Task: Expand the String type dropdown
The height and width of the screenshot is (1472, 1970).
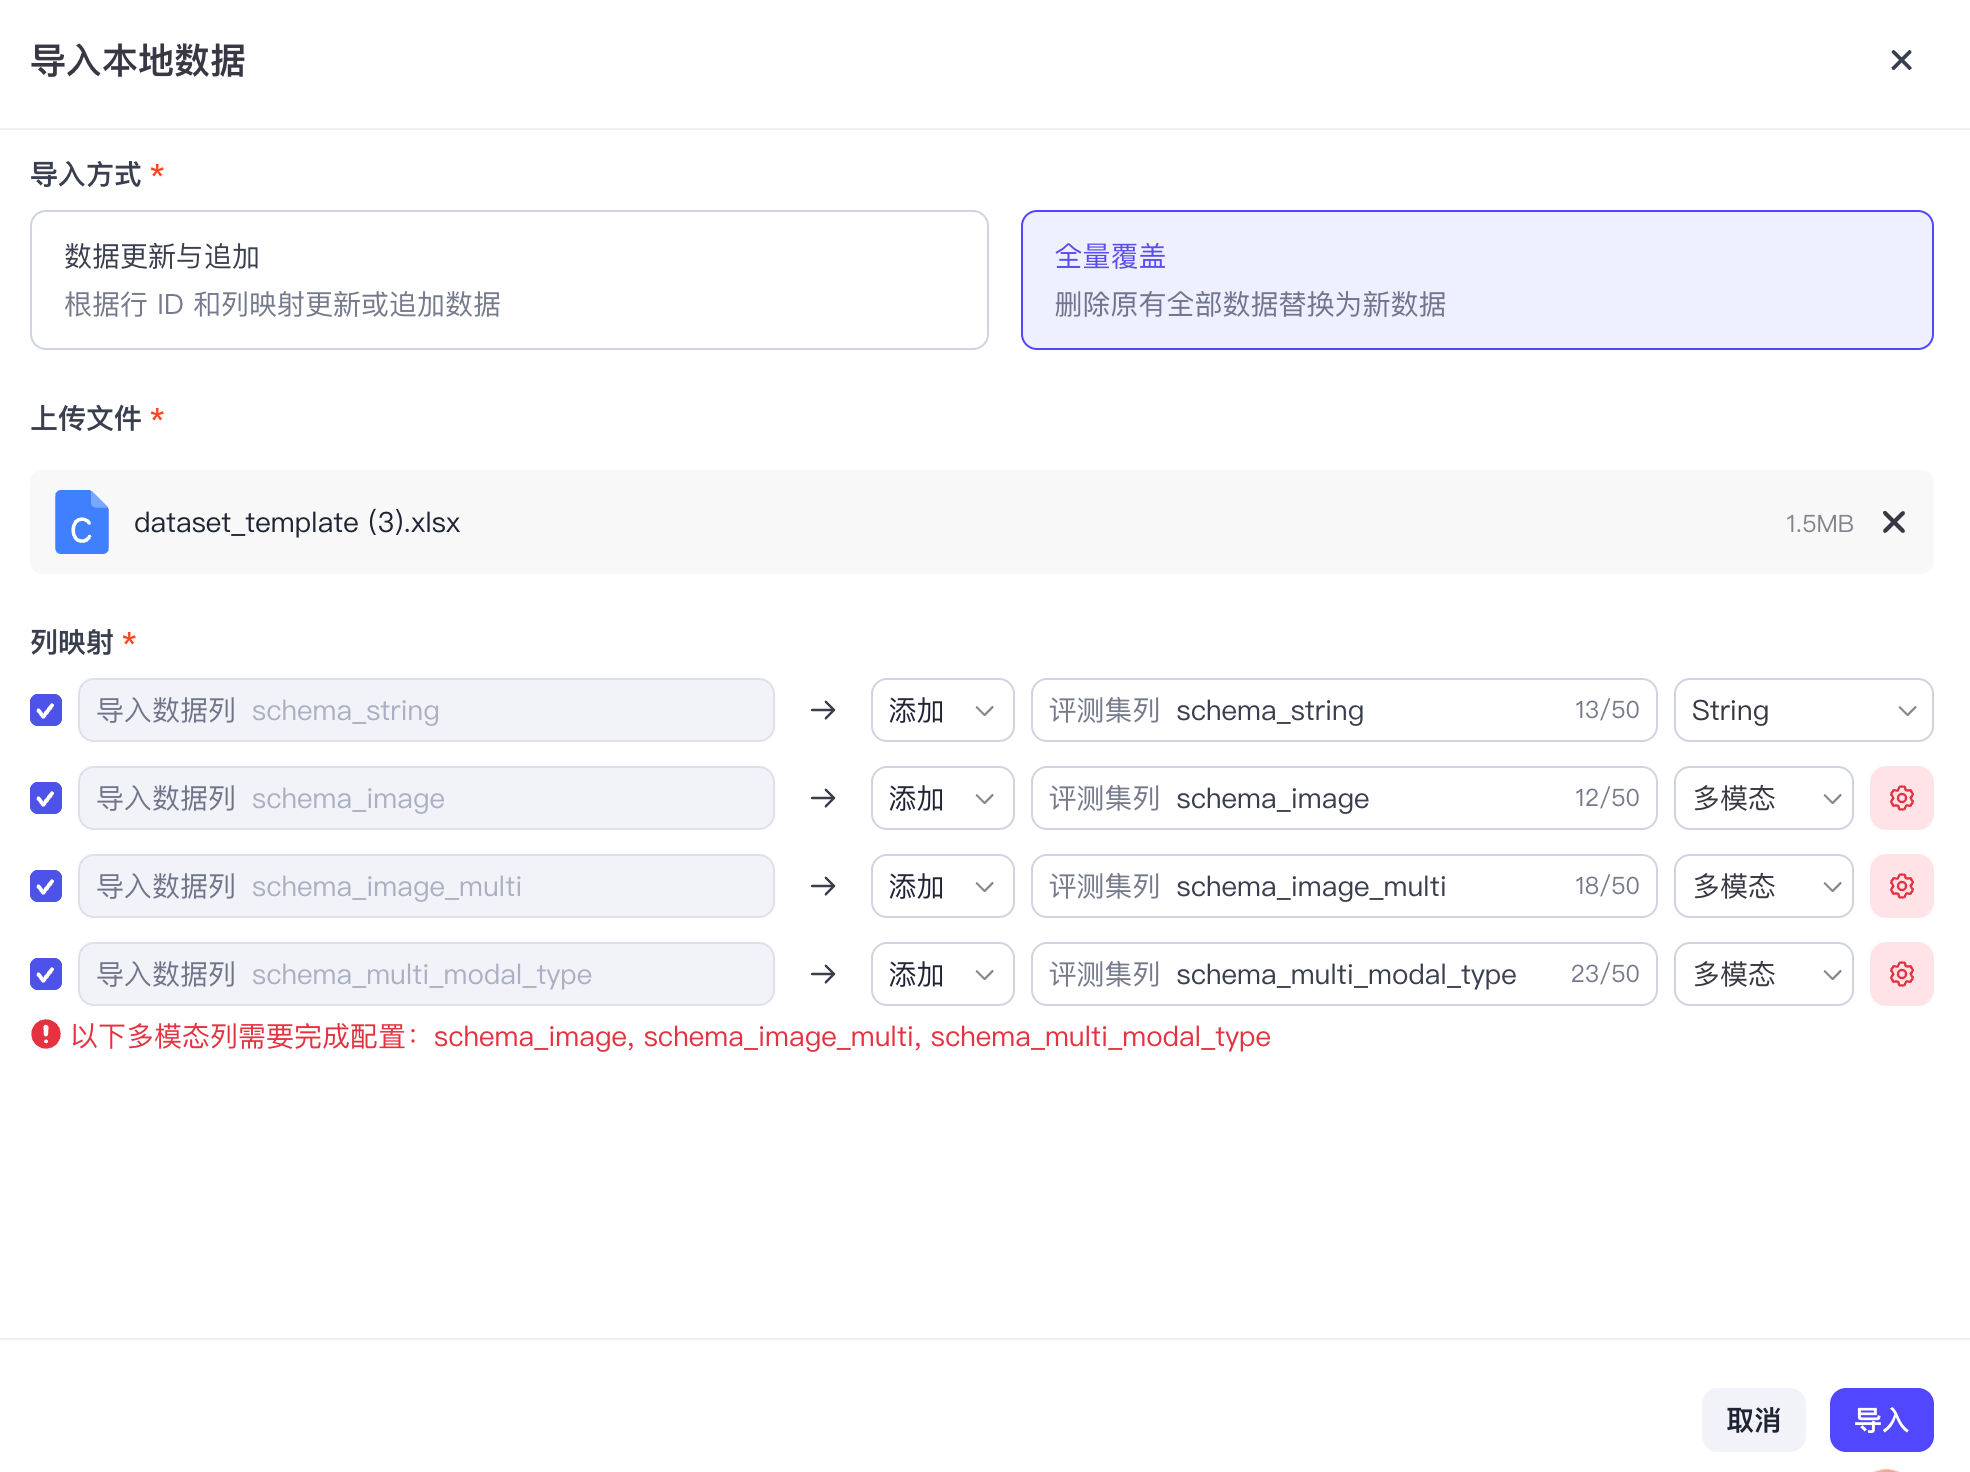Action: (x=1803, y=710)
